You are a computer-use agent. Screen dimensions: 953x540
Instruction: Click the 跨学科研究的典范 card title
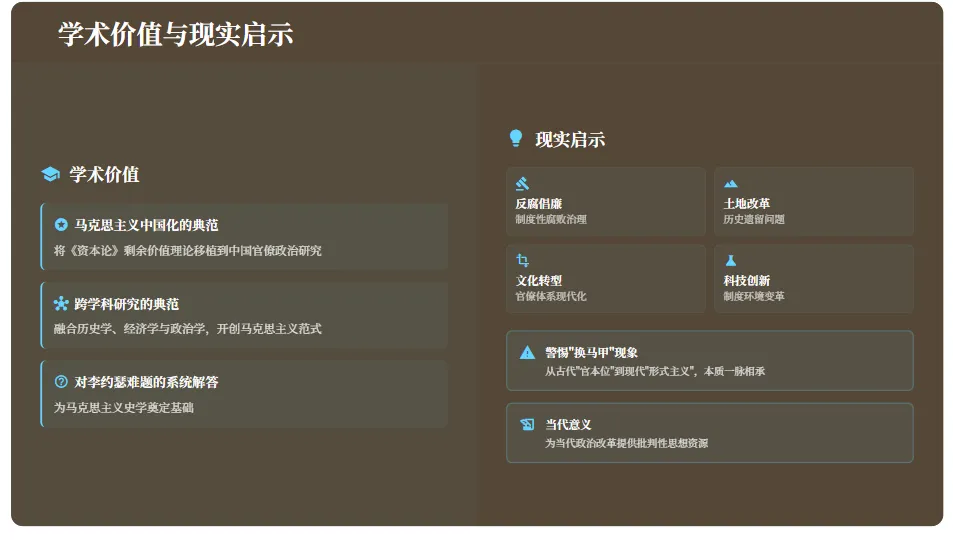pyautogui.click(x=126, y=303)
